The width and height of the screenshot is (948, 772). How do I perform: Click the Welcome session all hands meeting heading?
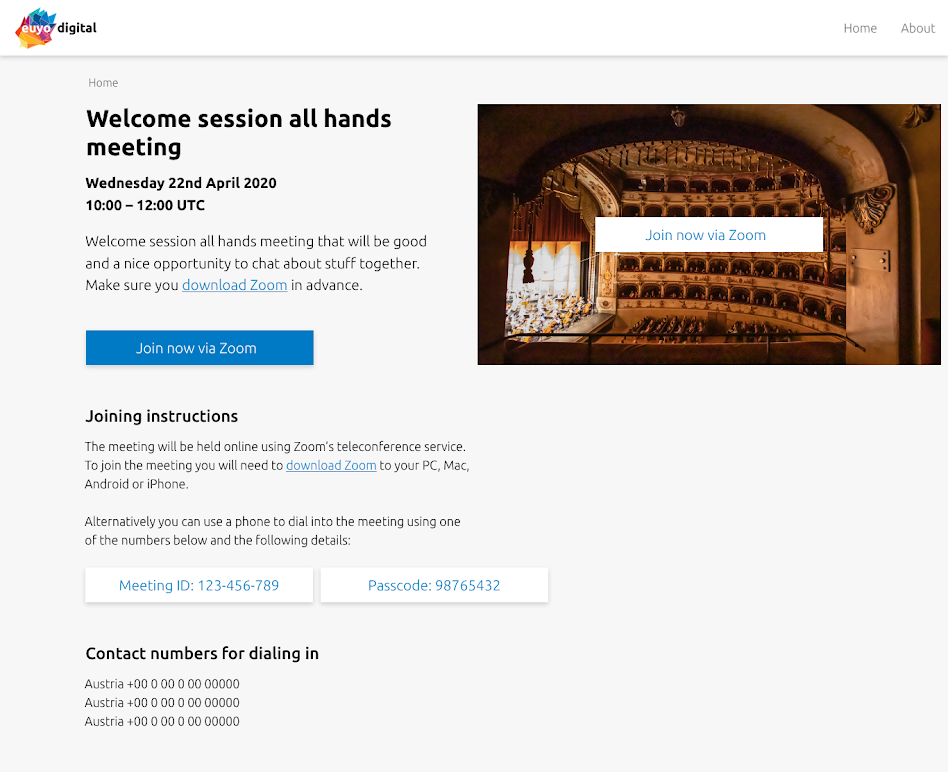pos(239,133)
